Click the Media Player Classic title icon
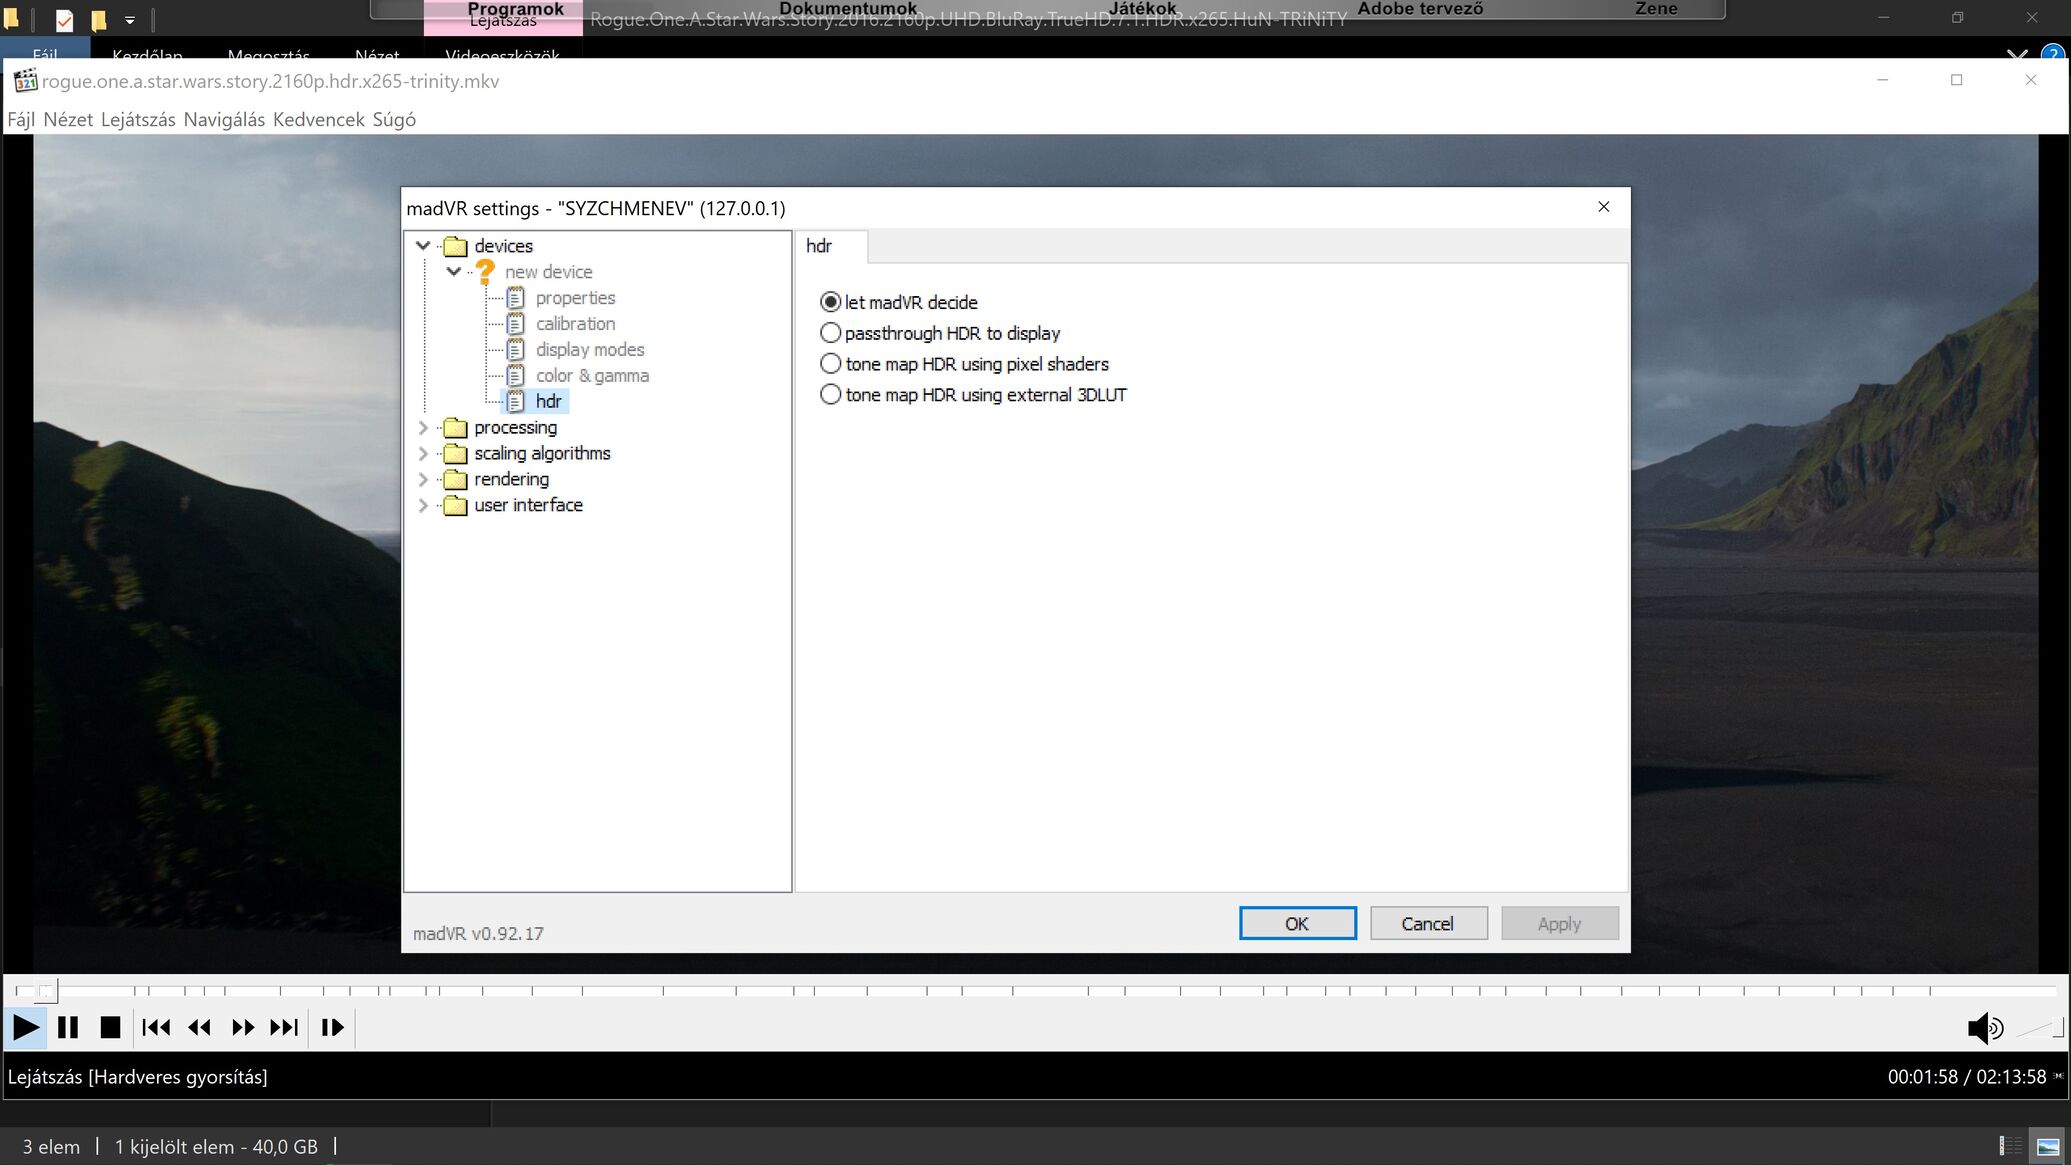Screen dimensions: 2071x1165 coord(25,81)
